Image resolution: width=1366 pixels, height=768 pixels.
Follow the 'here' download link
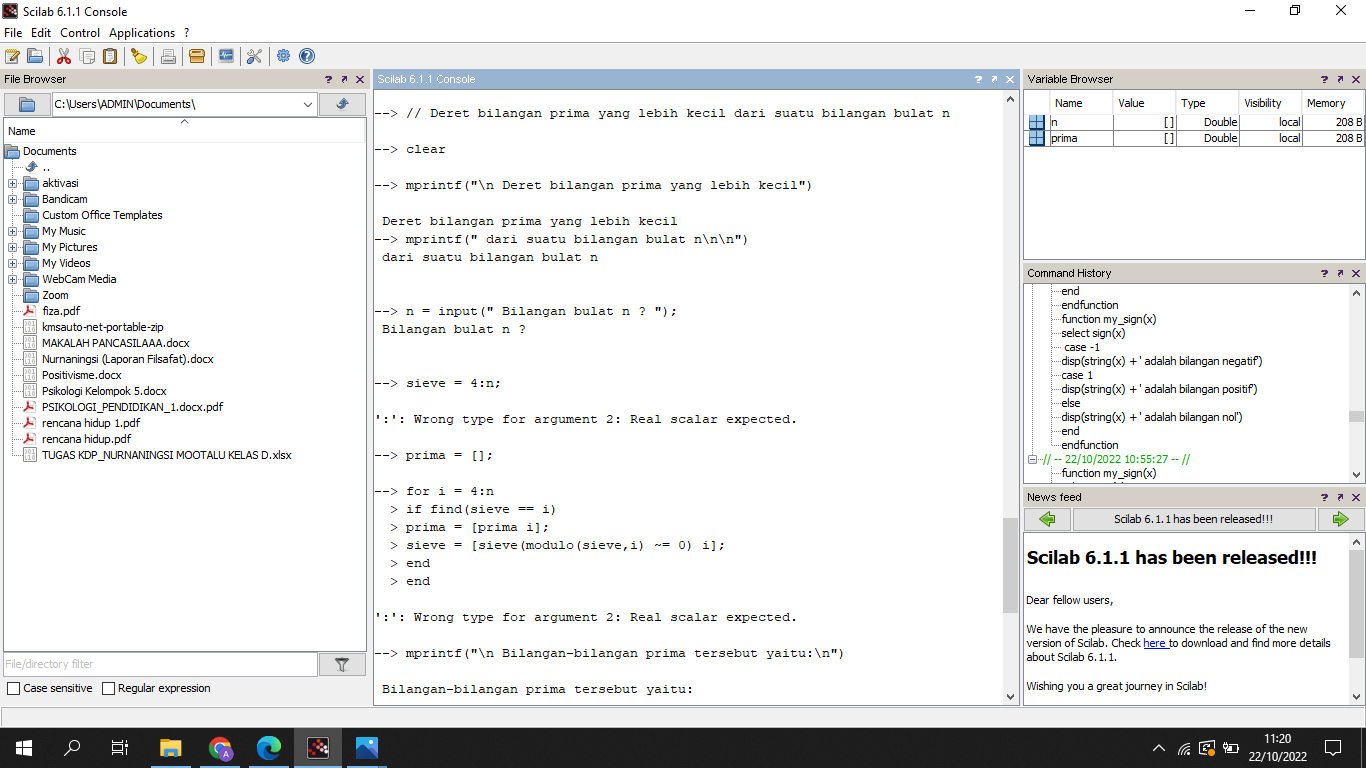coord(1155,643)
